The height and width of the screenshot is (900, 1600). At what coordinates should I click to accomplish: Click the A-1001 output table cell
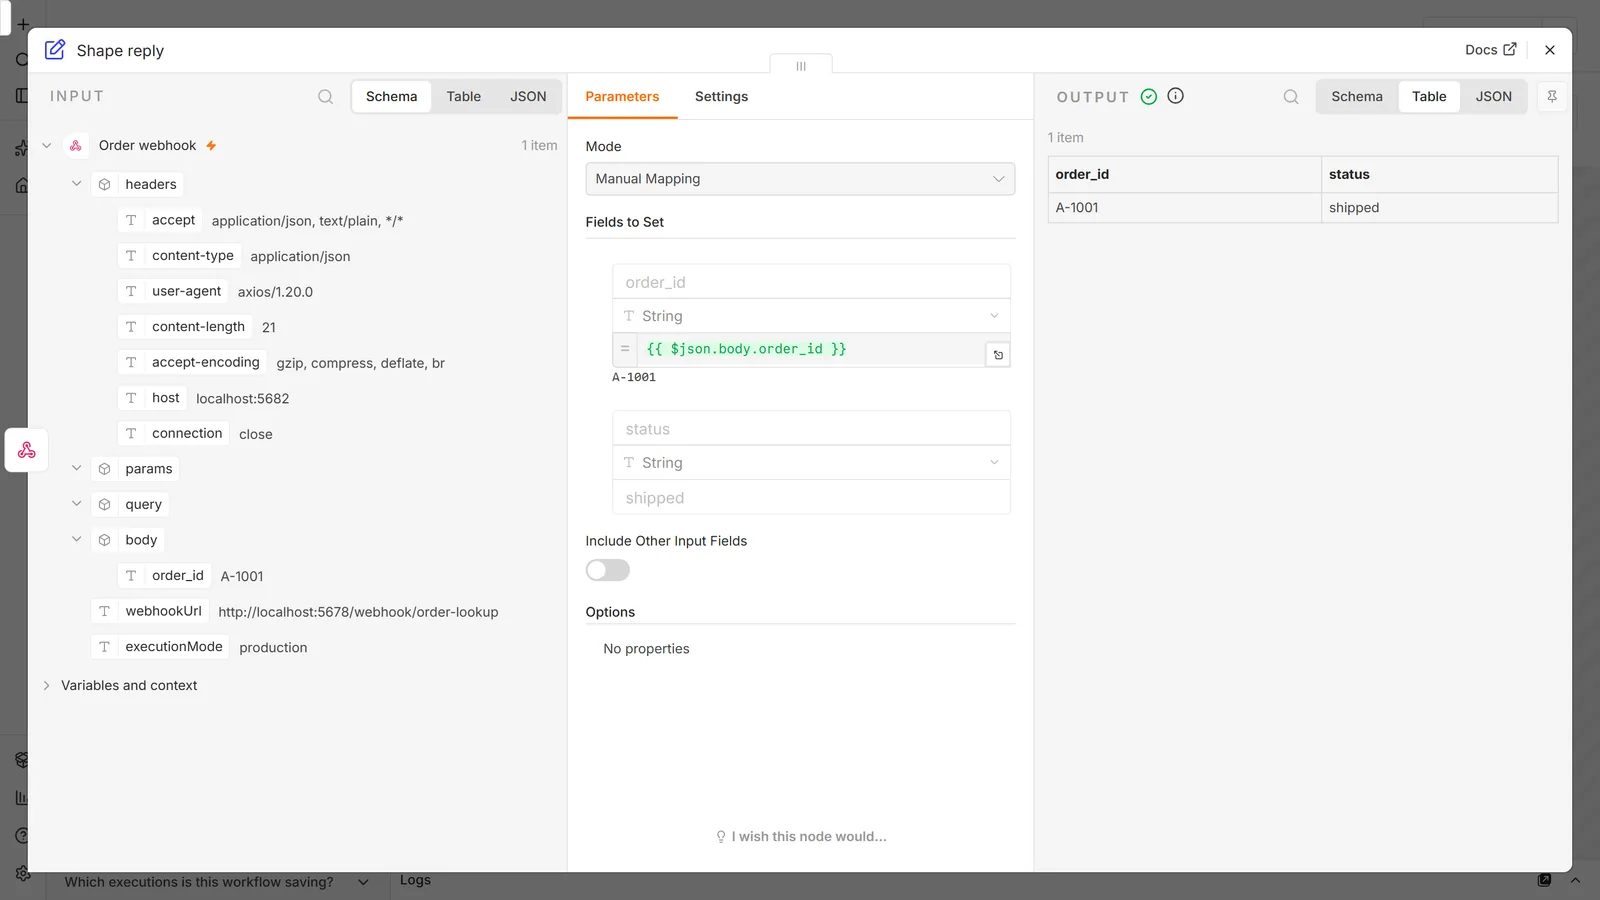1184,208
